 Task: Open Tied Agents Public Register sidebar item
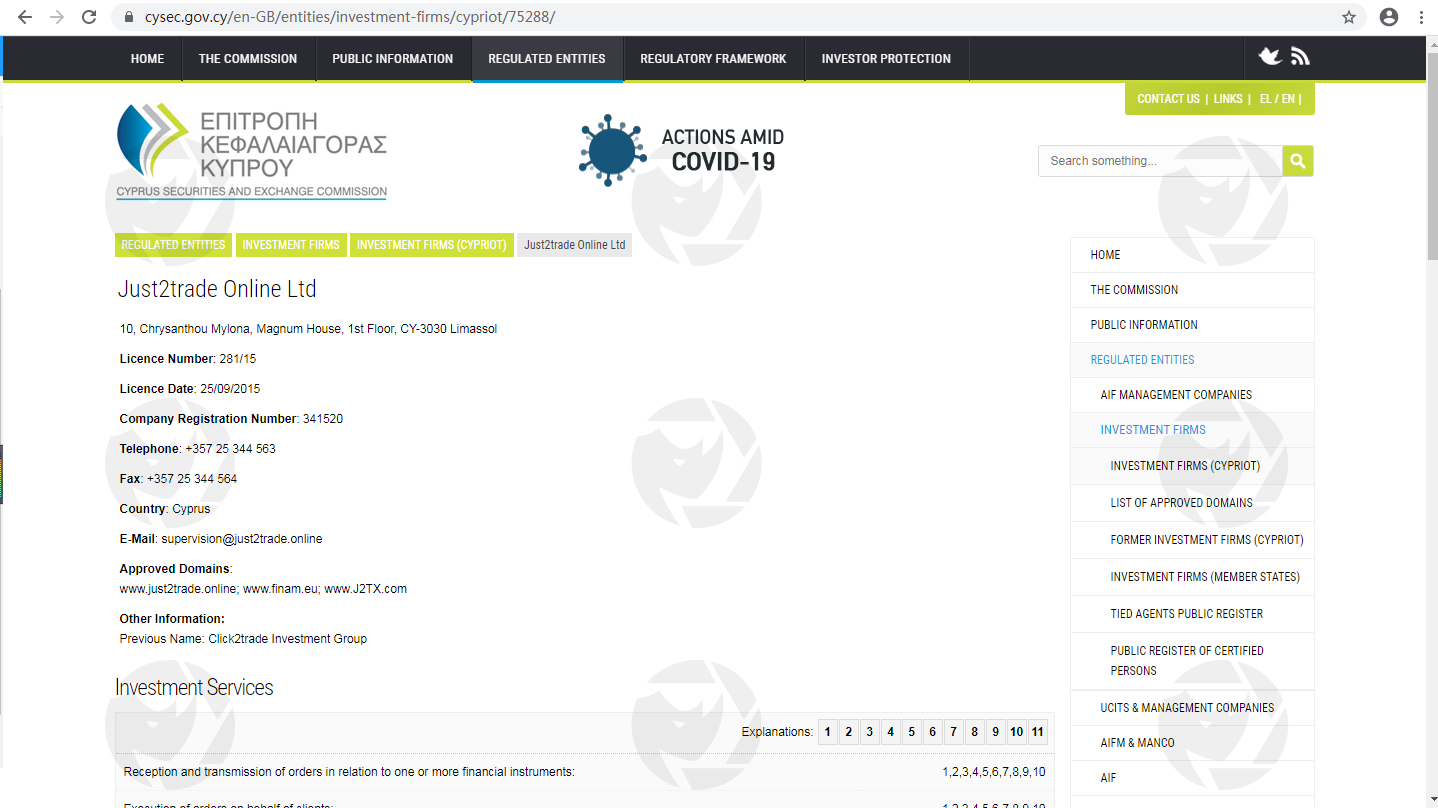point(1186,614)
